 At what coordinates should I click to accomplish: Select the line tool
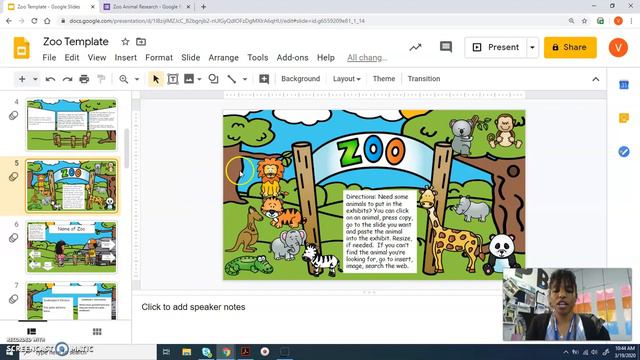click(231, 79)
